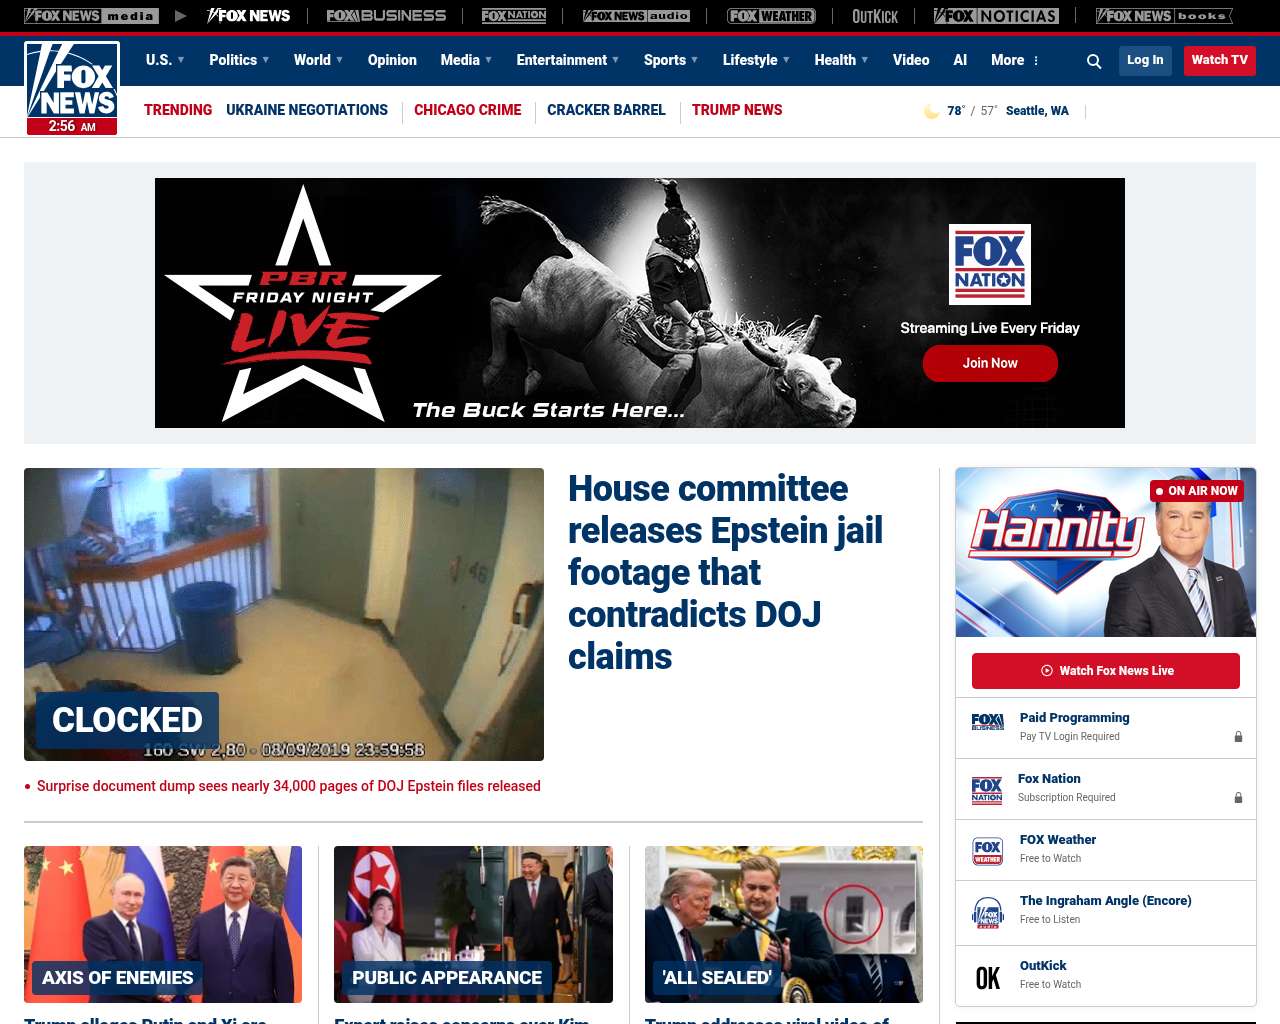Image resolution: width=1280 pixels, height=1024 pixels.
Task: Click Join Now in Fox Nation ad
Action: [990, 363]
